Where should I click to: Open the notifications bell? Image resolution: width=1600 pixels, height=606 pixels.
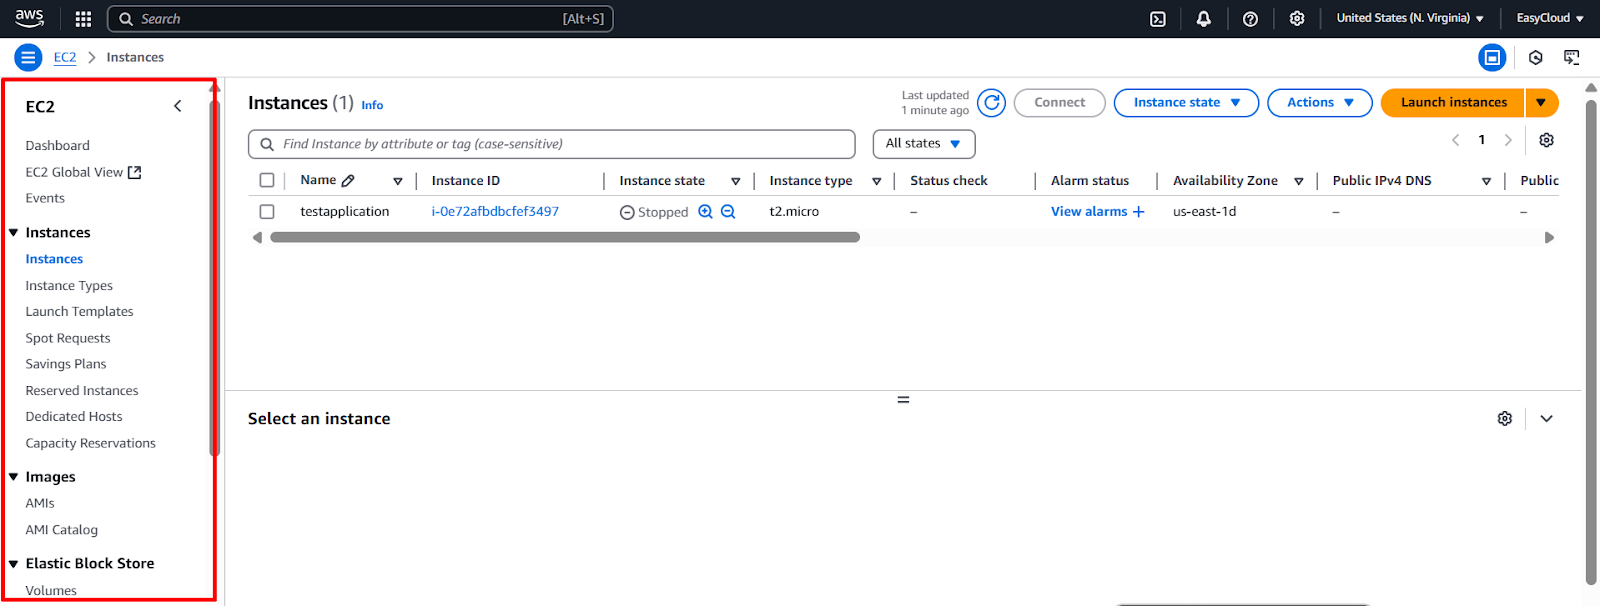click(x=1204, y=19)
